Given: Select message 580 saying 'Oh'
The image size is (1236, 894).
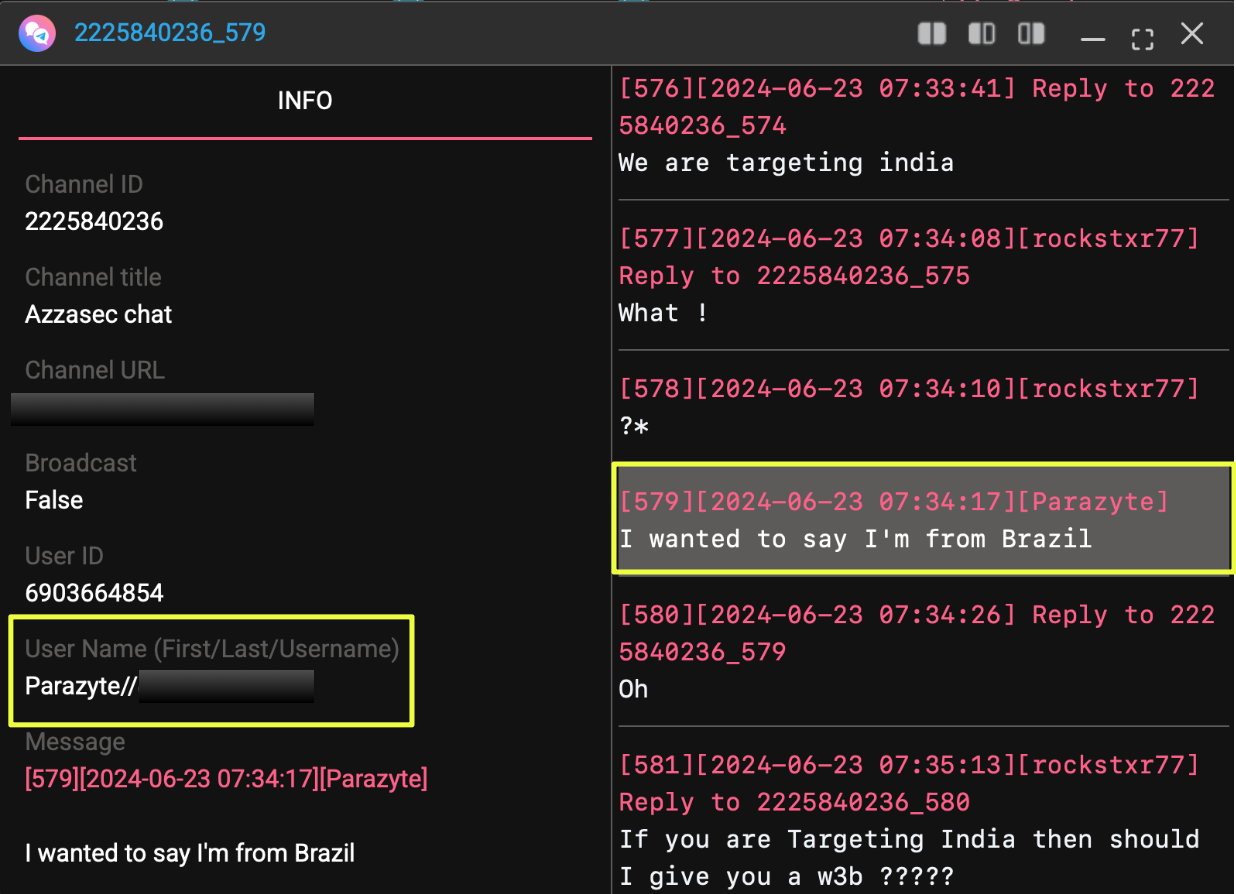Looking at the screenshot, I should pyautogui.click(x=916, y=651).
